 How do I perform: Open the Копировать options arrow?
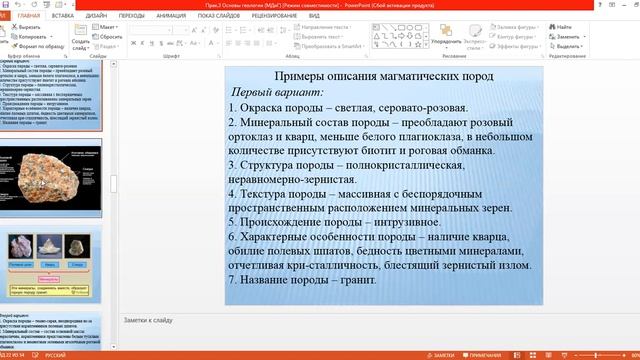point(51,37)
